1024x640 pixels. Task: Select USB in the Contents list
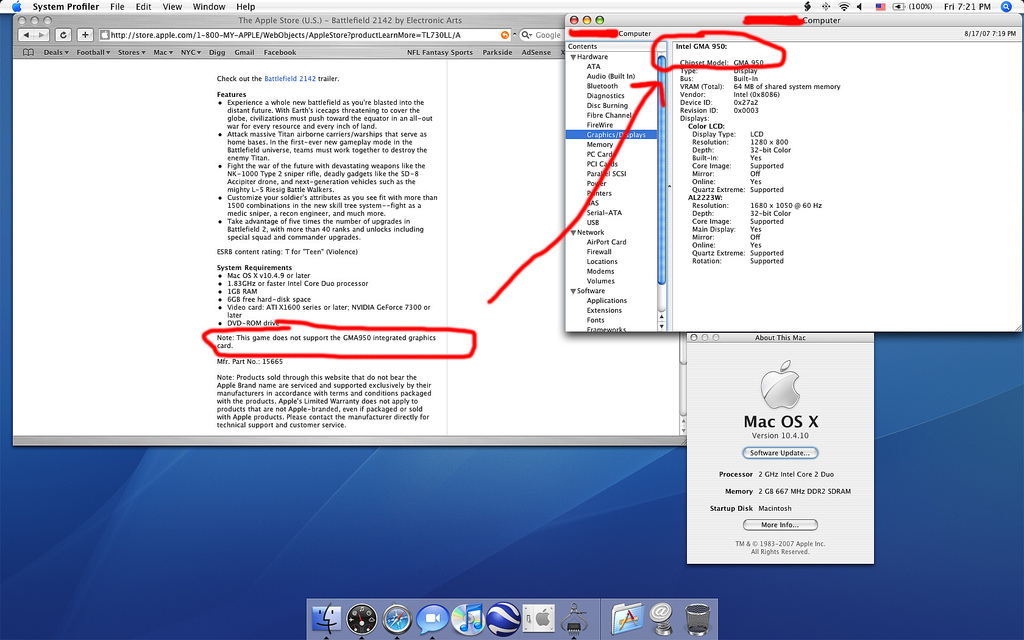[592, 222]
